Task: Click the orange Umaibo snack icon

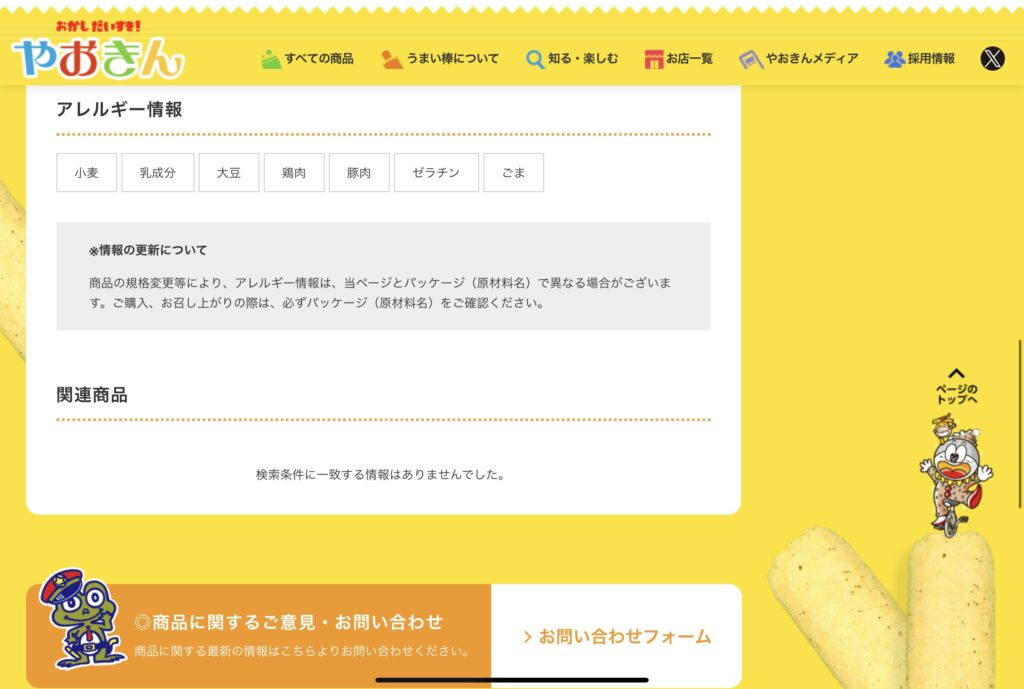Action: tap(392, 59)
